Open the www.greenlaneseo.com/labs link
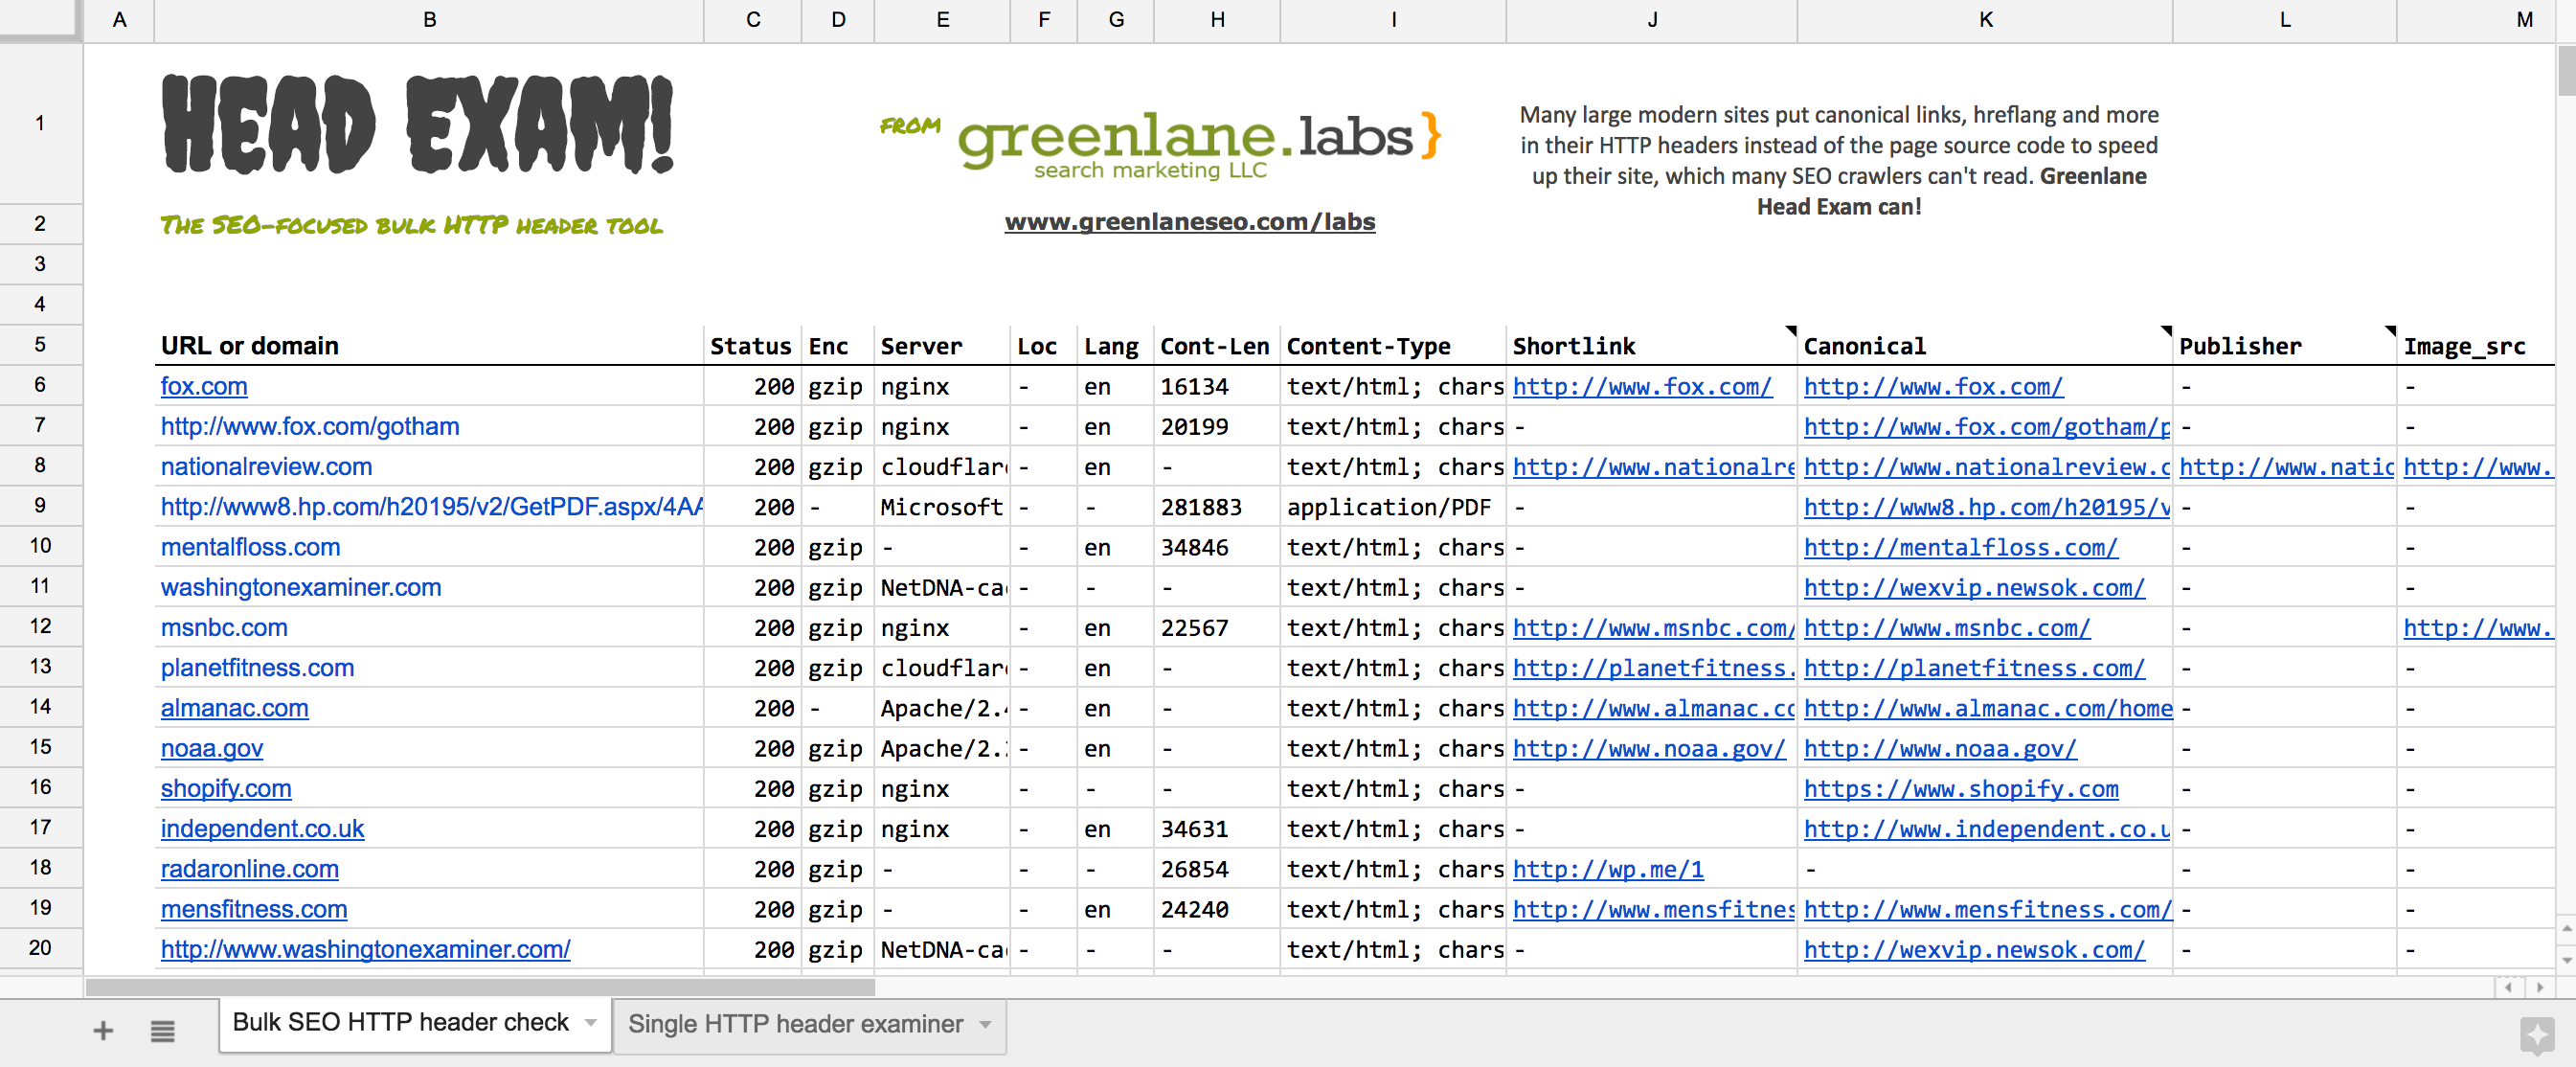The width and height of the screenshot is (2576, 1067). [x=1189, y=222]
